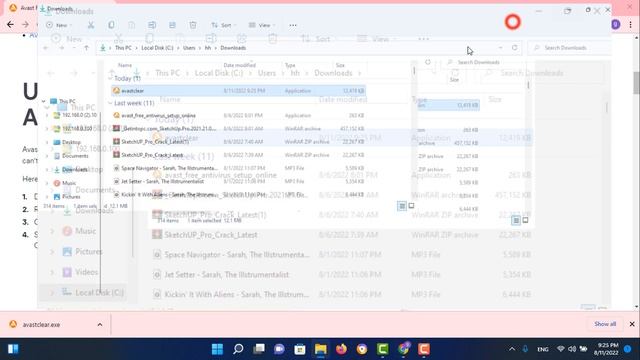Viewport: 640px width, 360px height.
Task: Click Local Disk (C:) in the breadcrumb
Action: [157, 48]
